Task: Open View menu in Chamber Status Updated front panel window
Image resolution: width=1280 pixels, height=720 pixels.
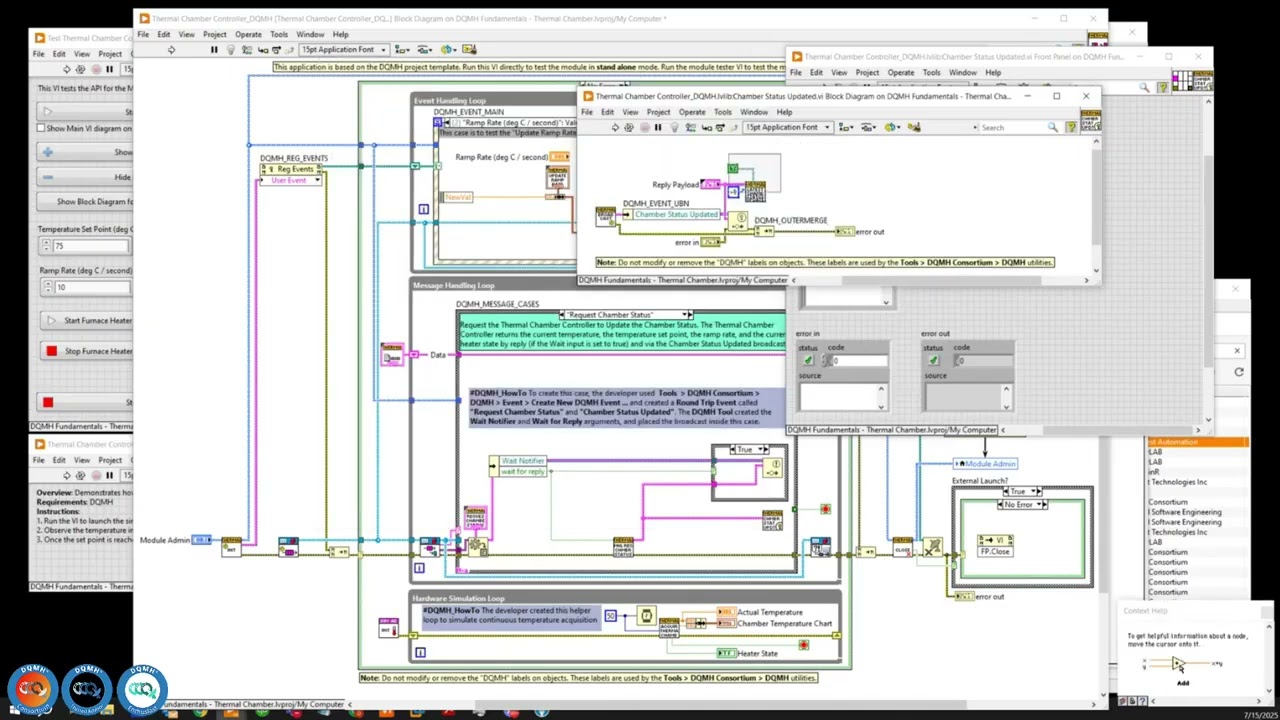Action: click(x=839, y=72)
